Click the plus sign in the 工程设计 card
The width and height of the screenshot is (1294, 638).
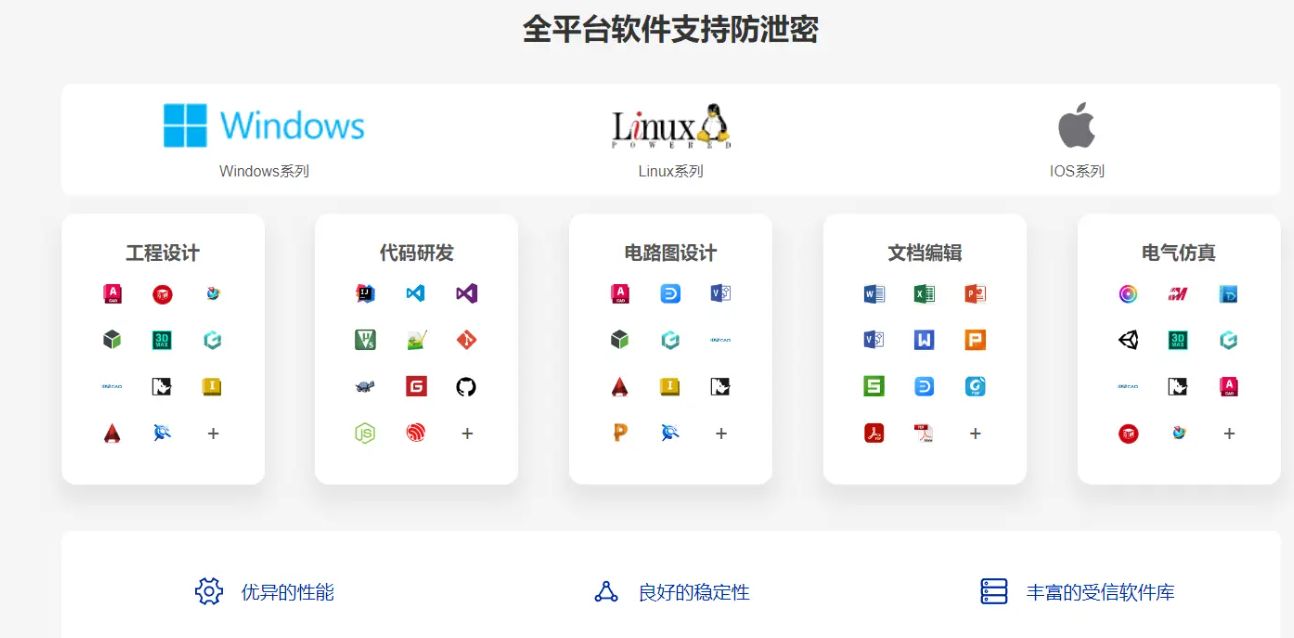point(212,433)
